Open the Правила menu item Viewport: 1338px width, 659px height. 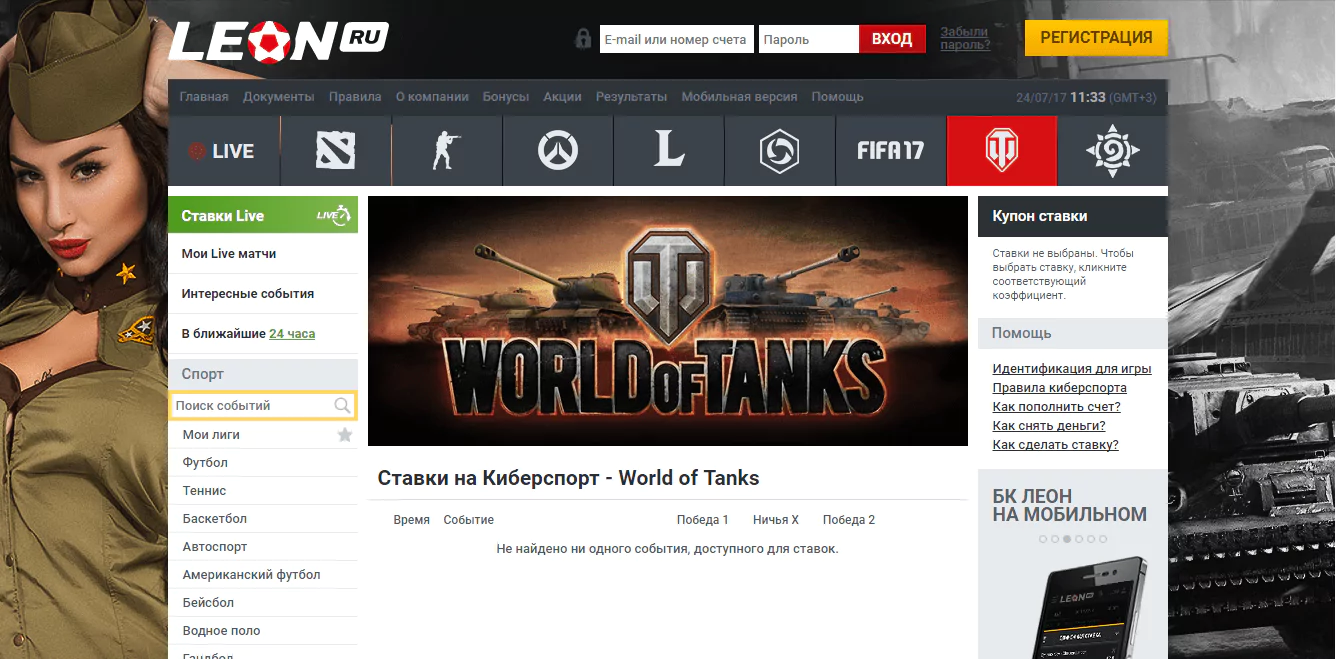(x=355, y=97)
